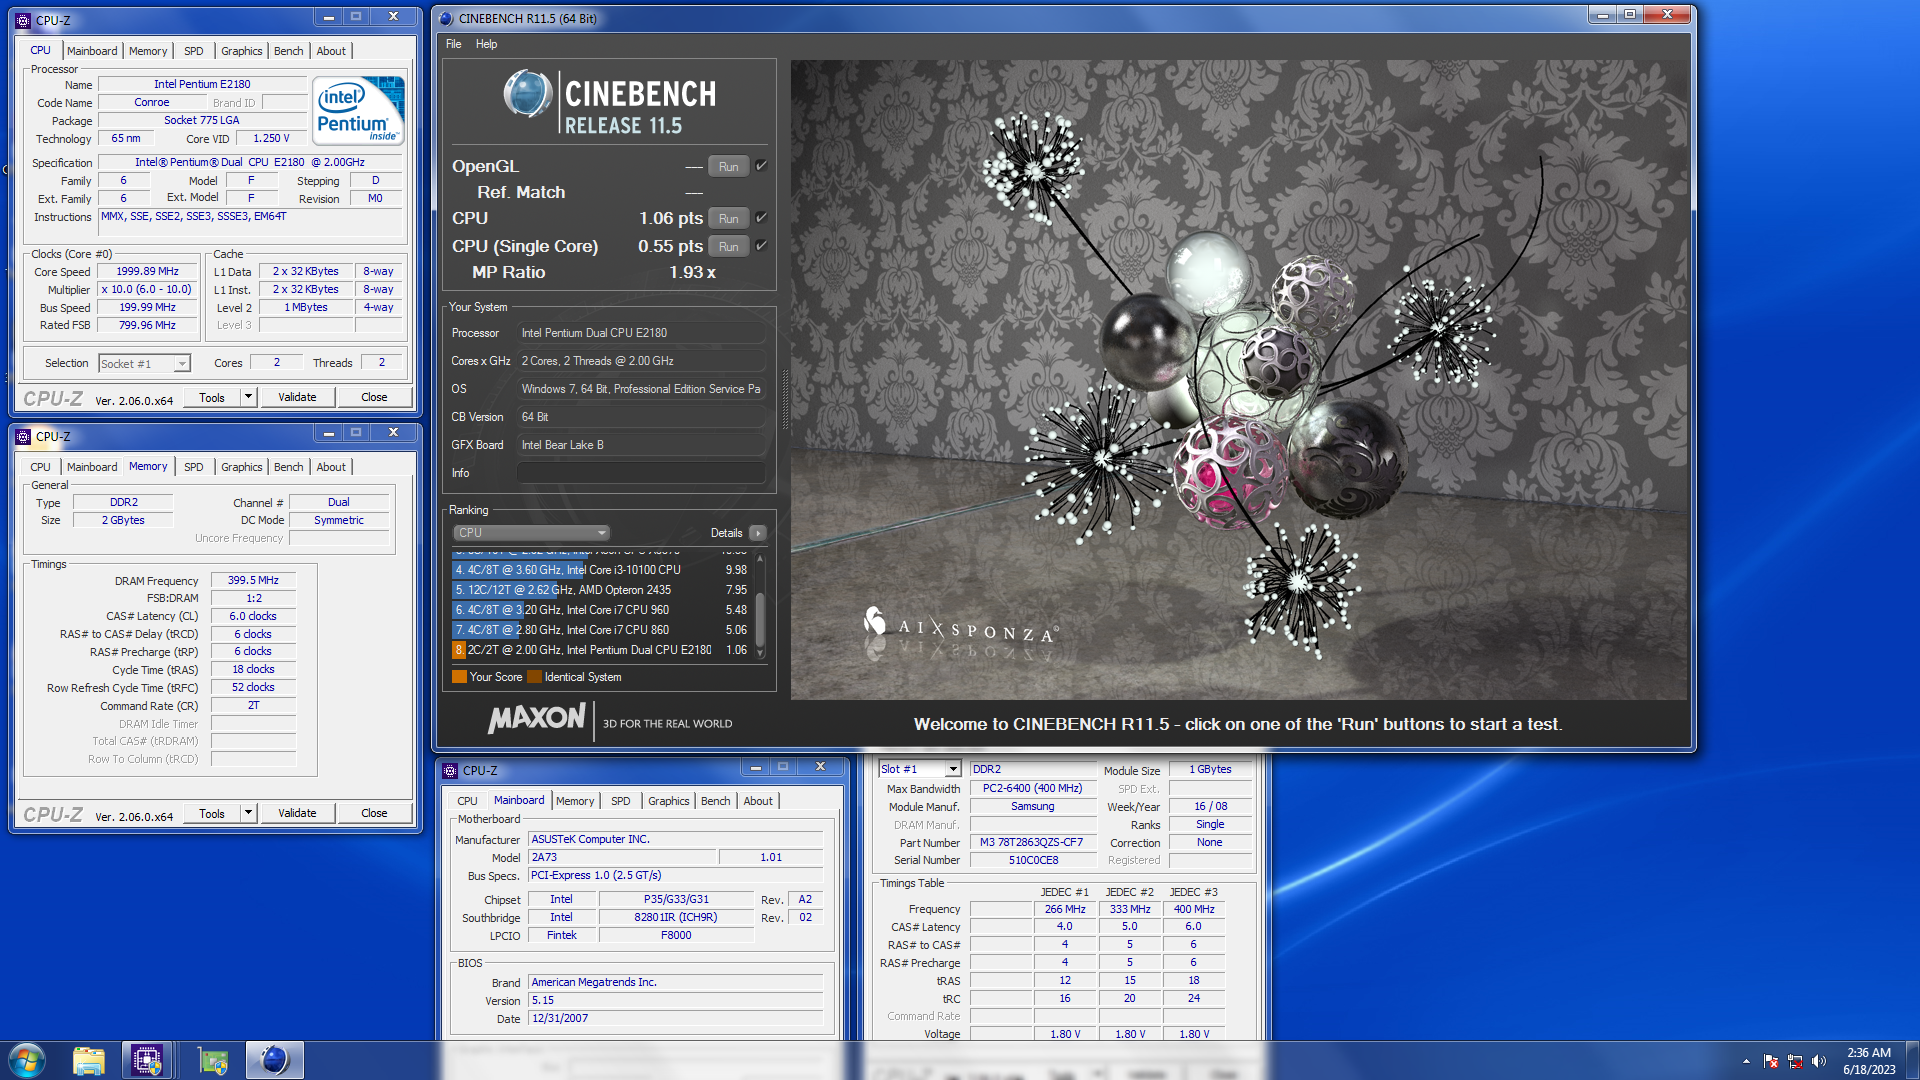
Task: Click the Details arrow icon in Ranking
Action: (758, 533)
